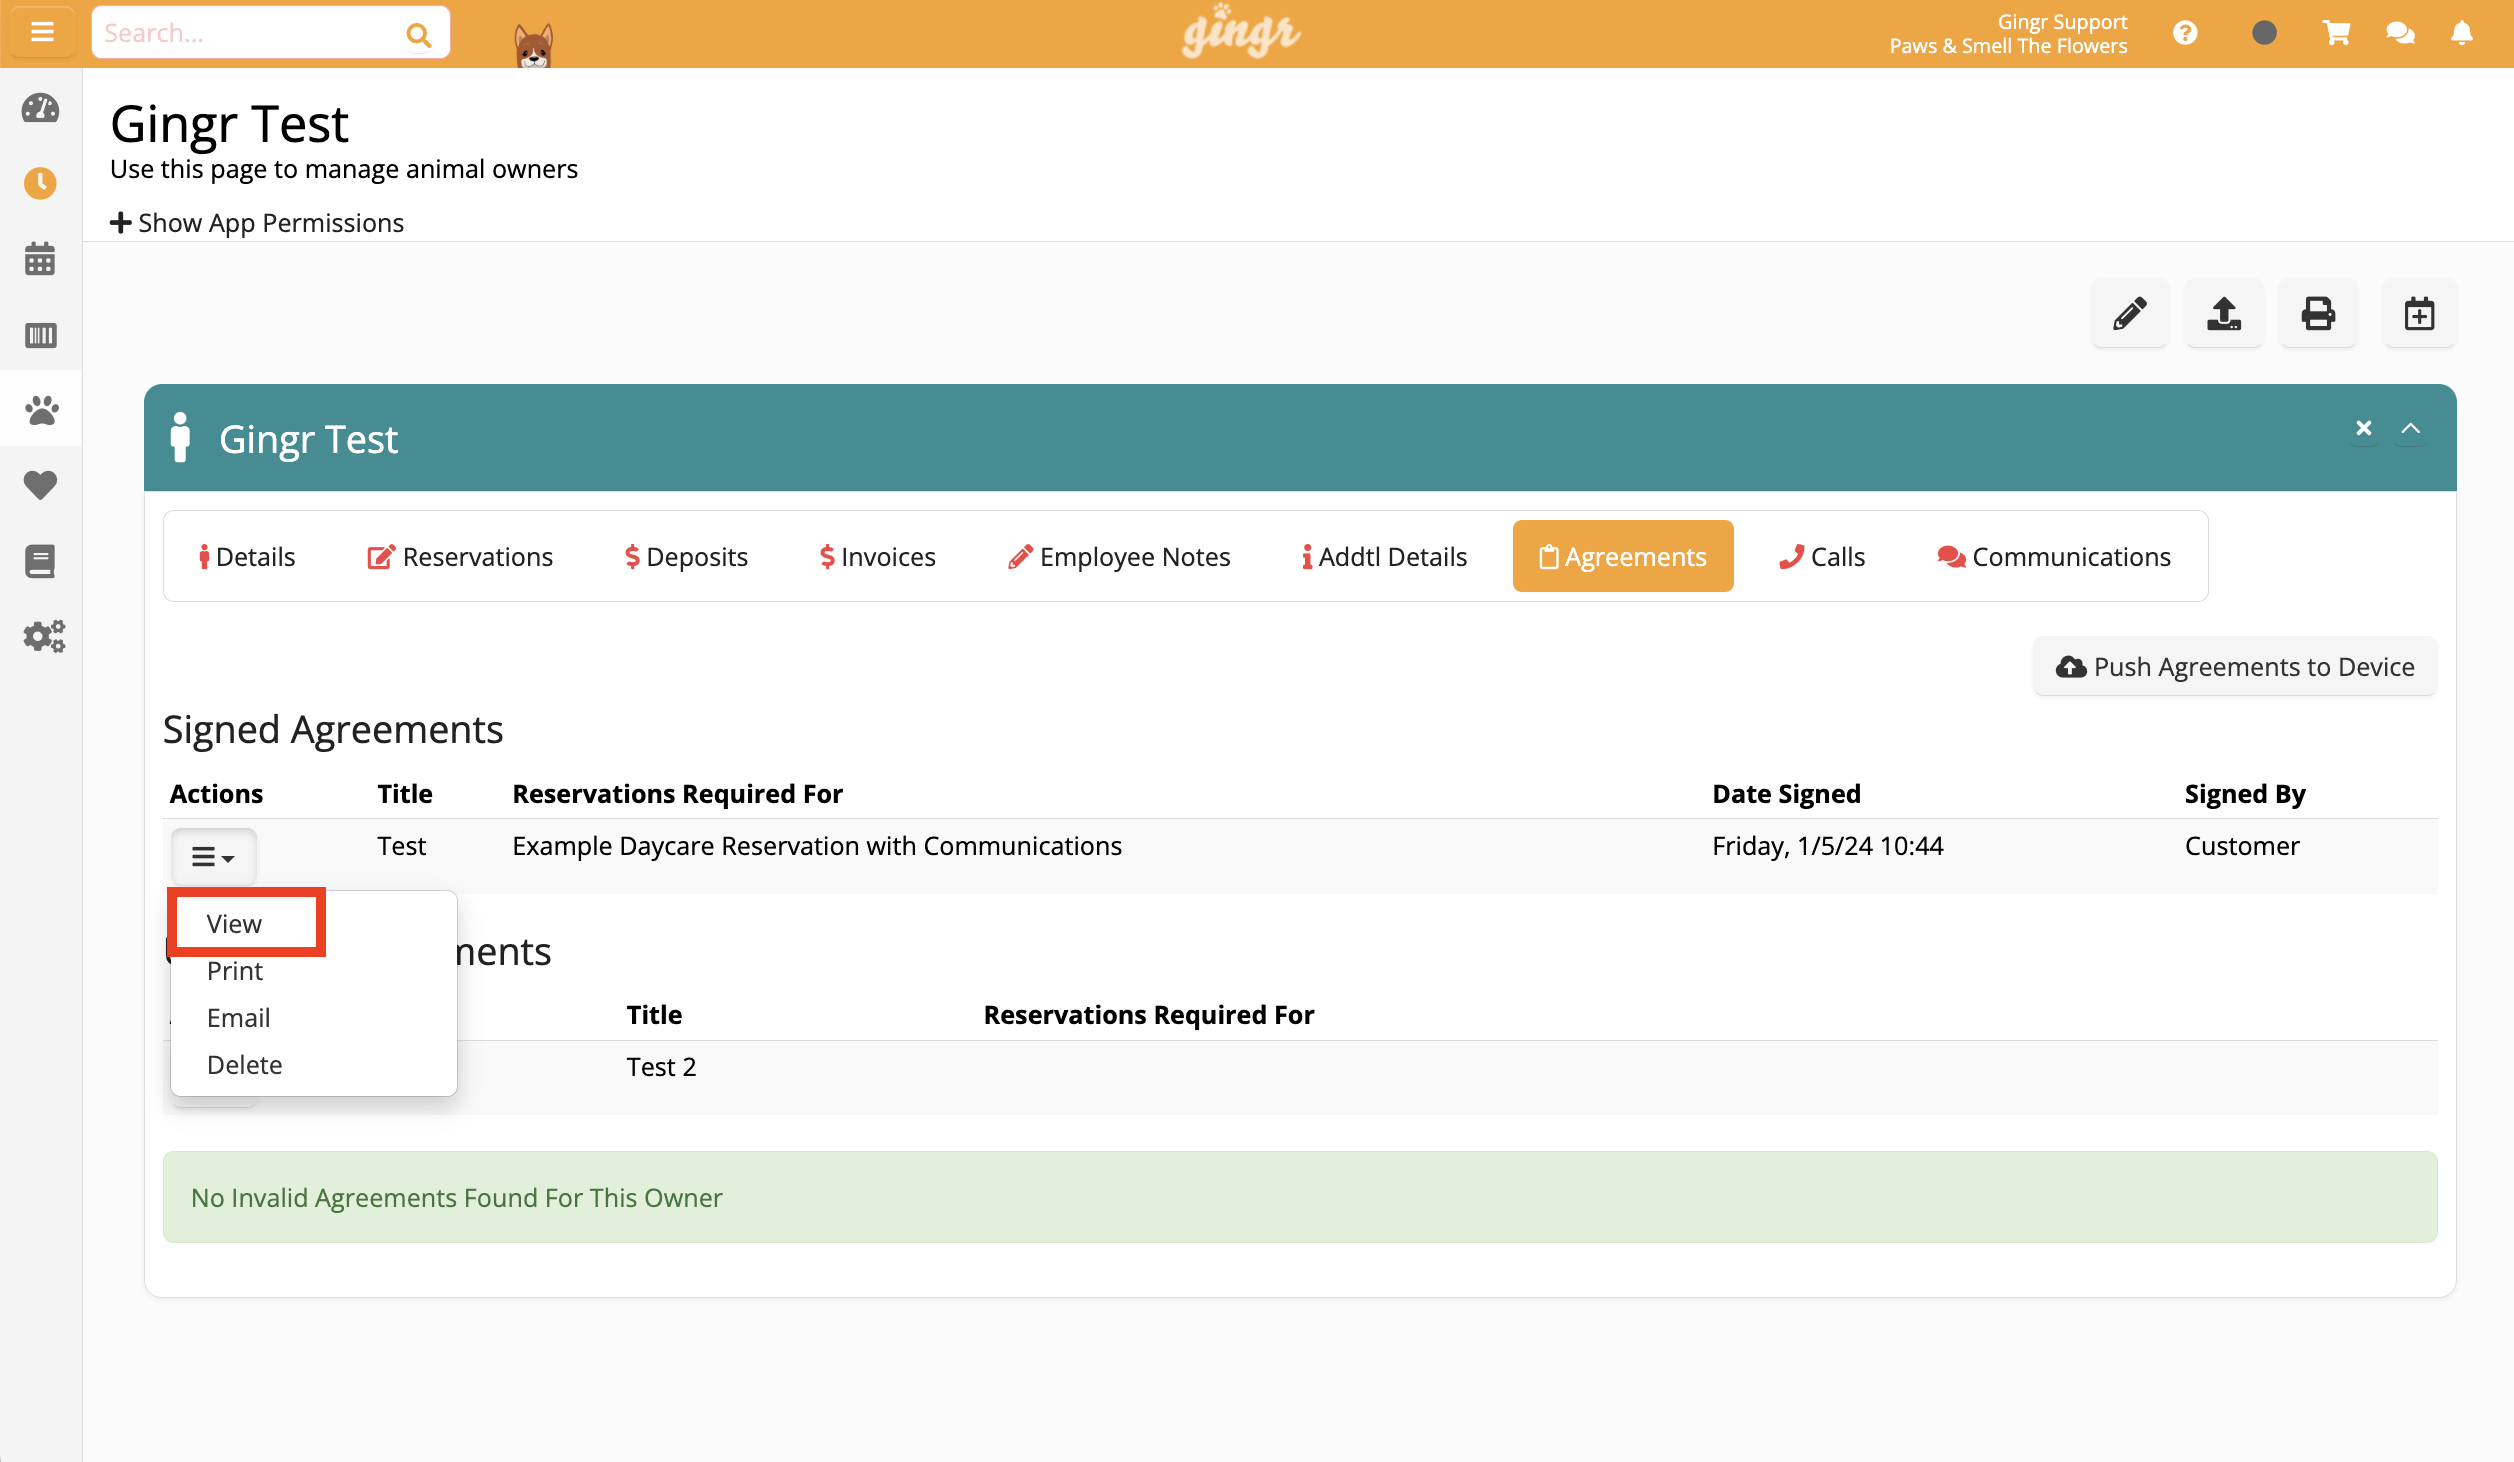Click the upload icon button

click(2224, 314)
